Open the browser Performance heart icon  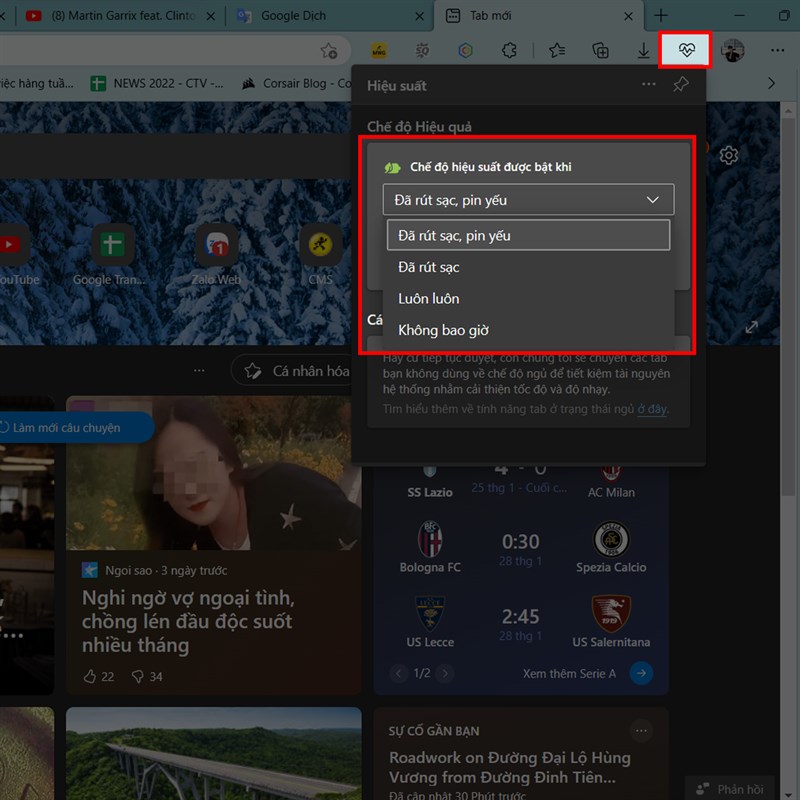686,50
